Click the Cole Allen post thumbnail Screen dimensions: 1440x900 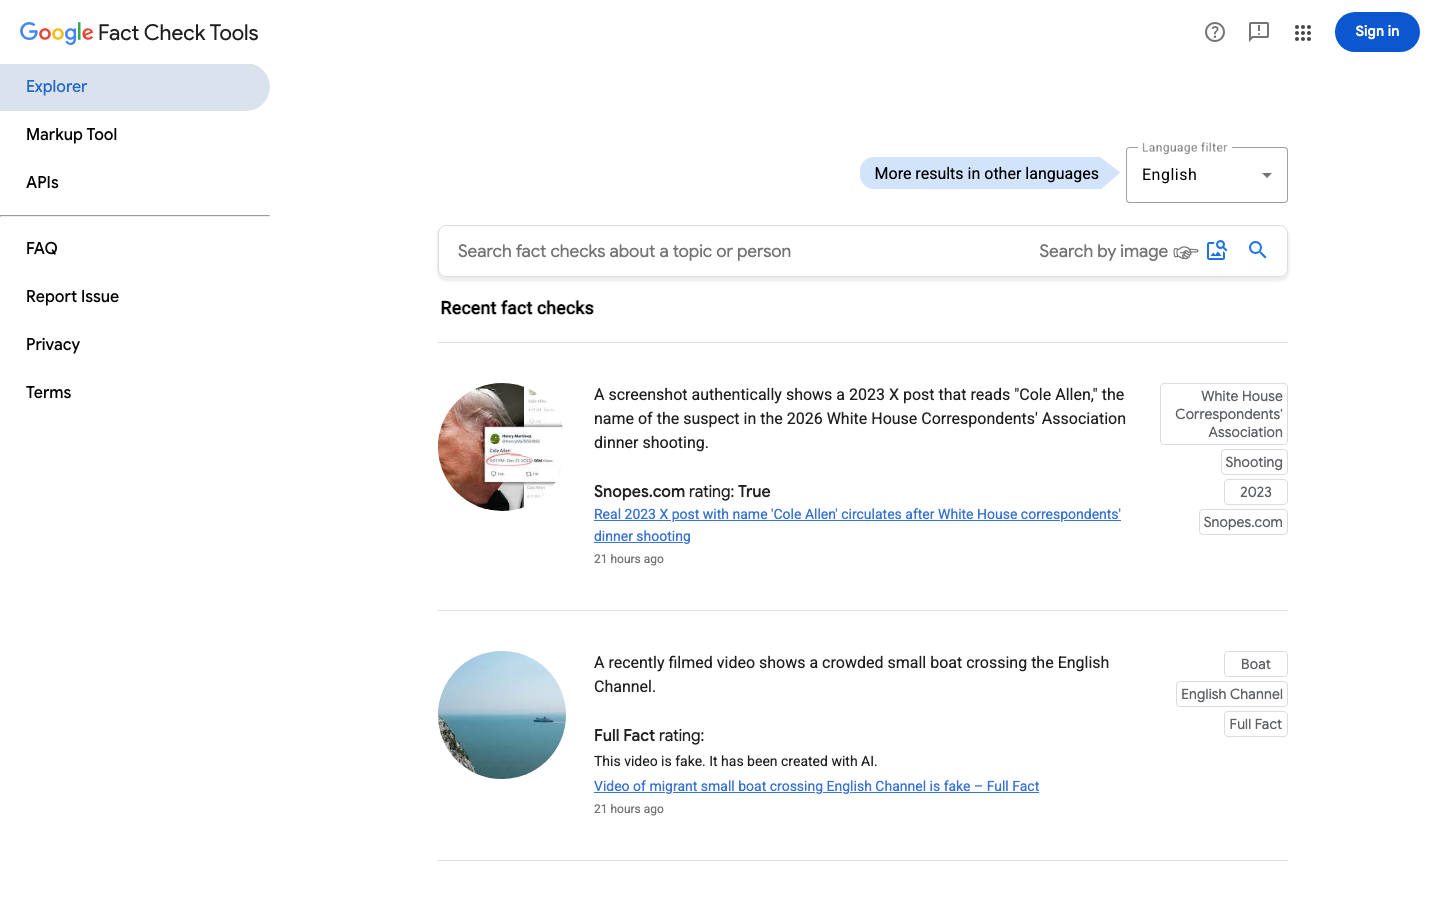(x=502, y=447)
